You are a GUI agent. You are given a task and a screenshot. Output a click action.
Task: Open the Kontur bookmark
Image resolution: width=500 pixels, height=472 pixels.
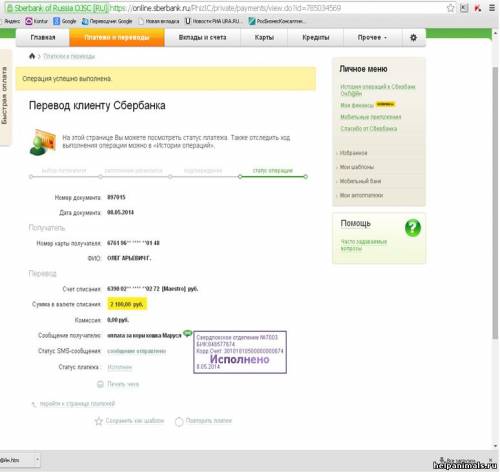[37, 21]
